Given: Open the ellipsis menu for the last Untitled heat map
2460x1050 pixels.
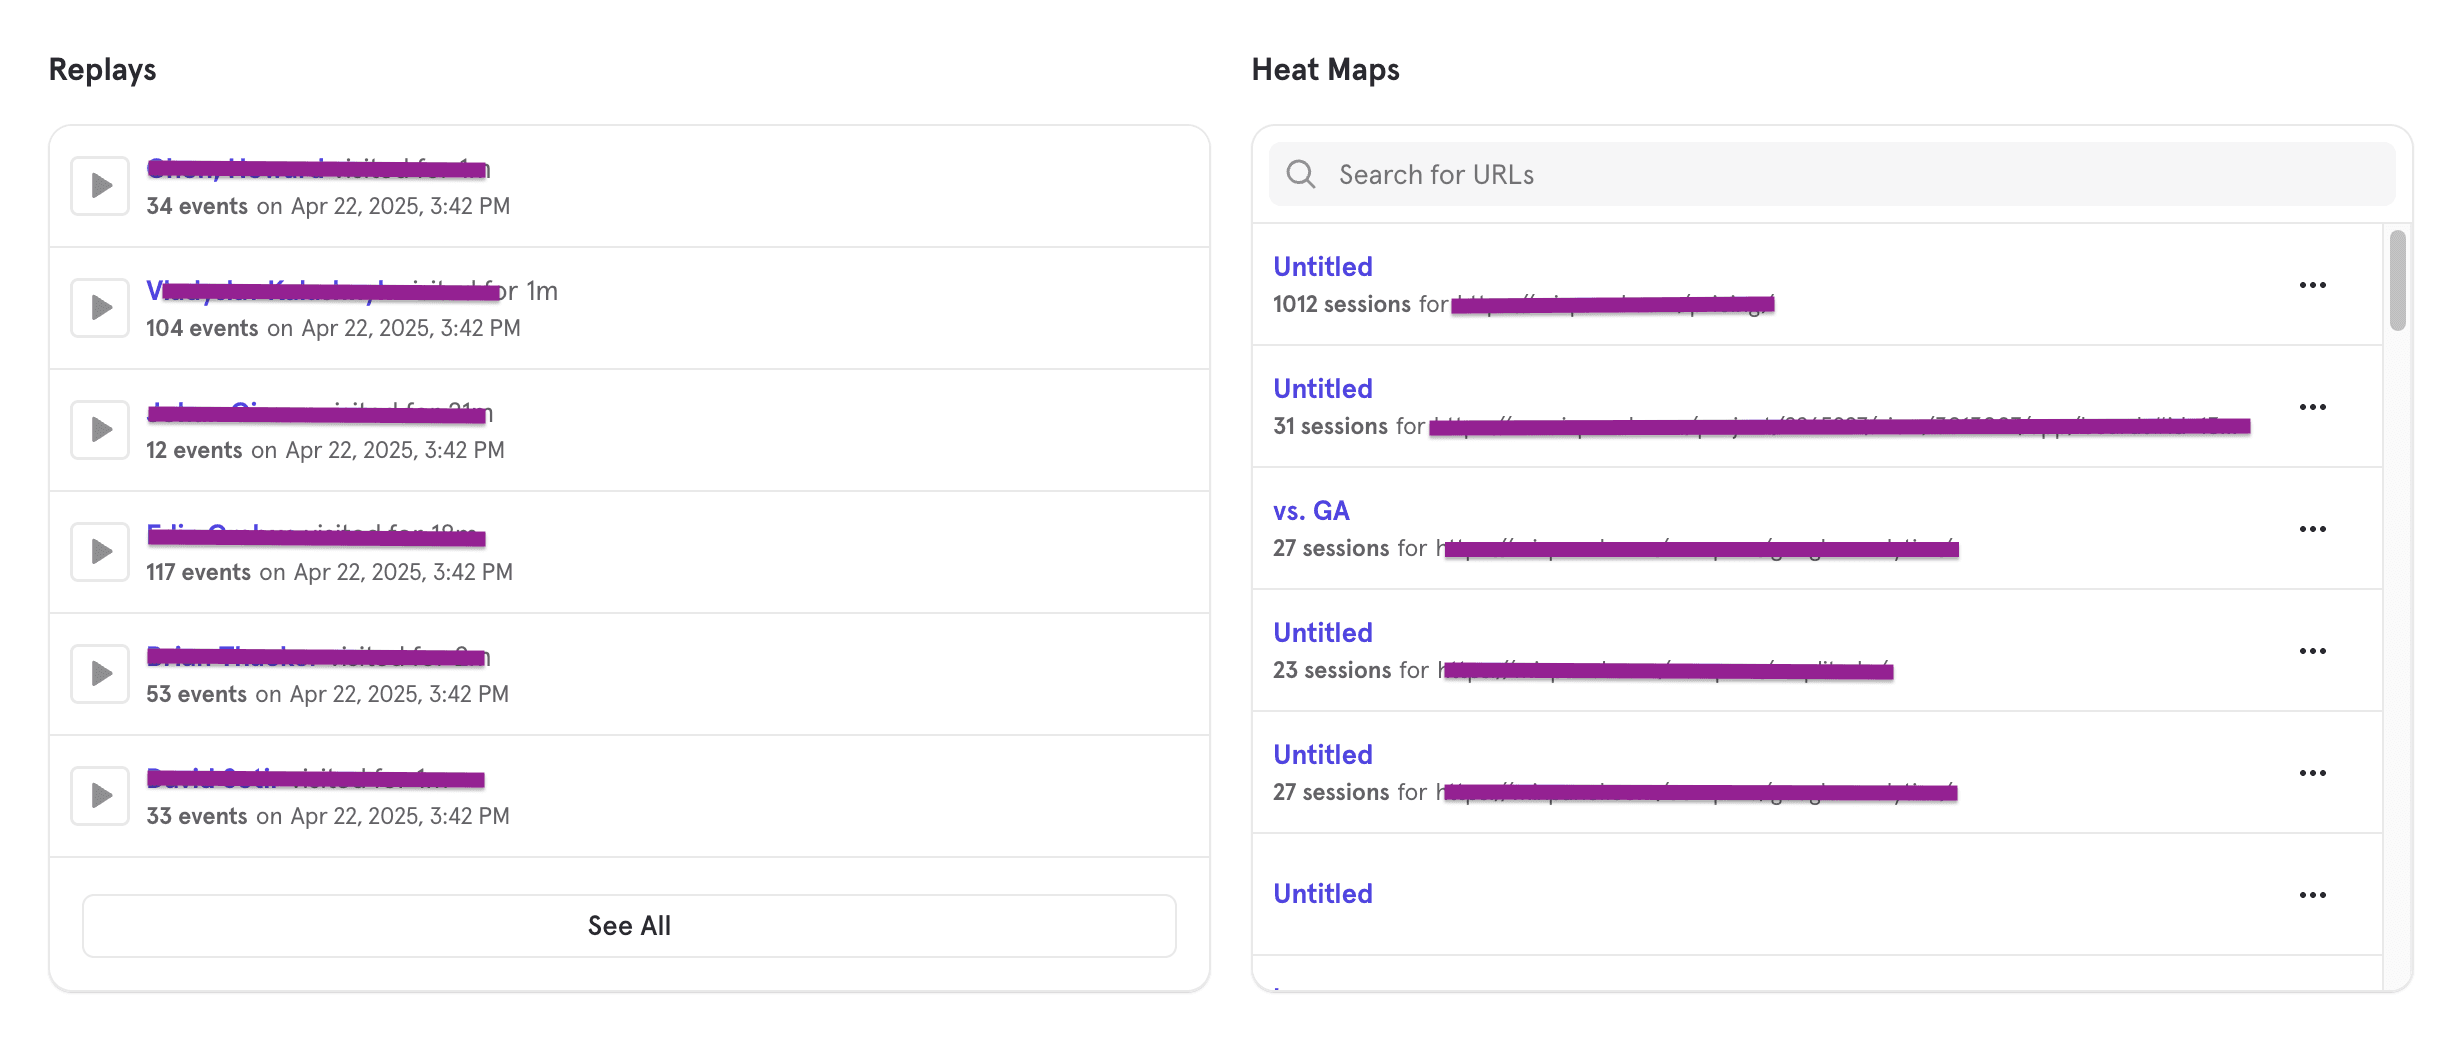Looking at the screenshot, I should (x=2315, y=894).
